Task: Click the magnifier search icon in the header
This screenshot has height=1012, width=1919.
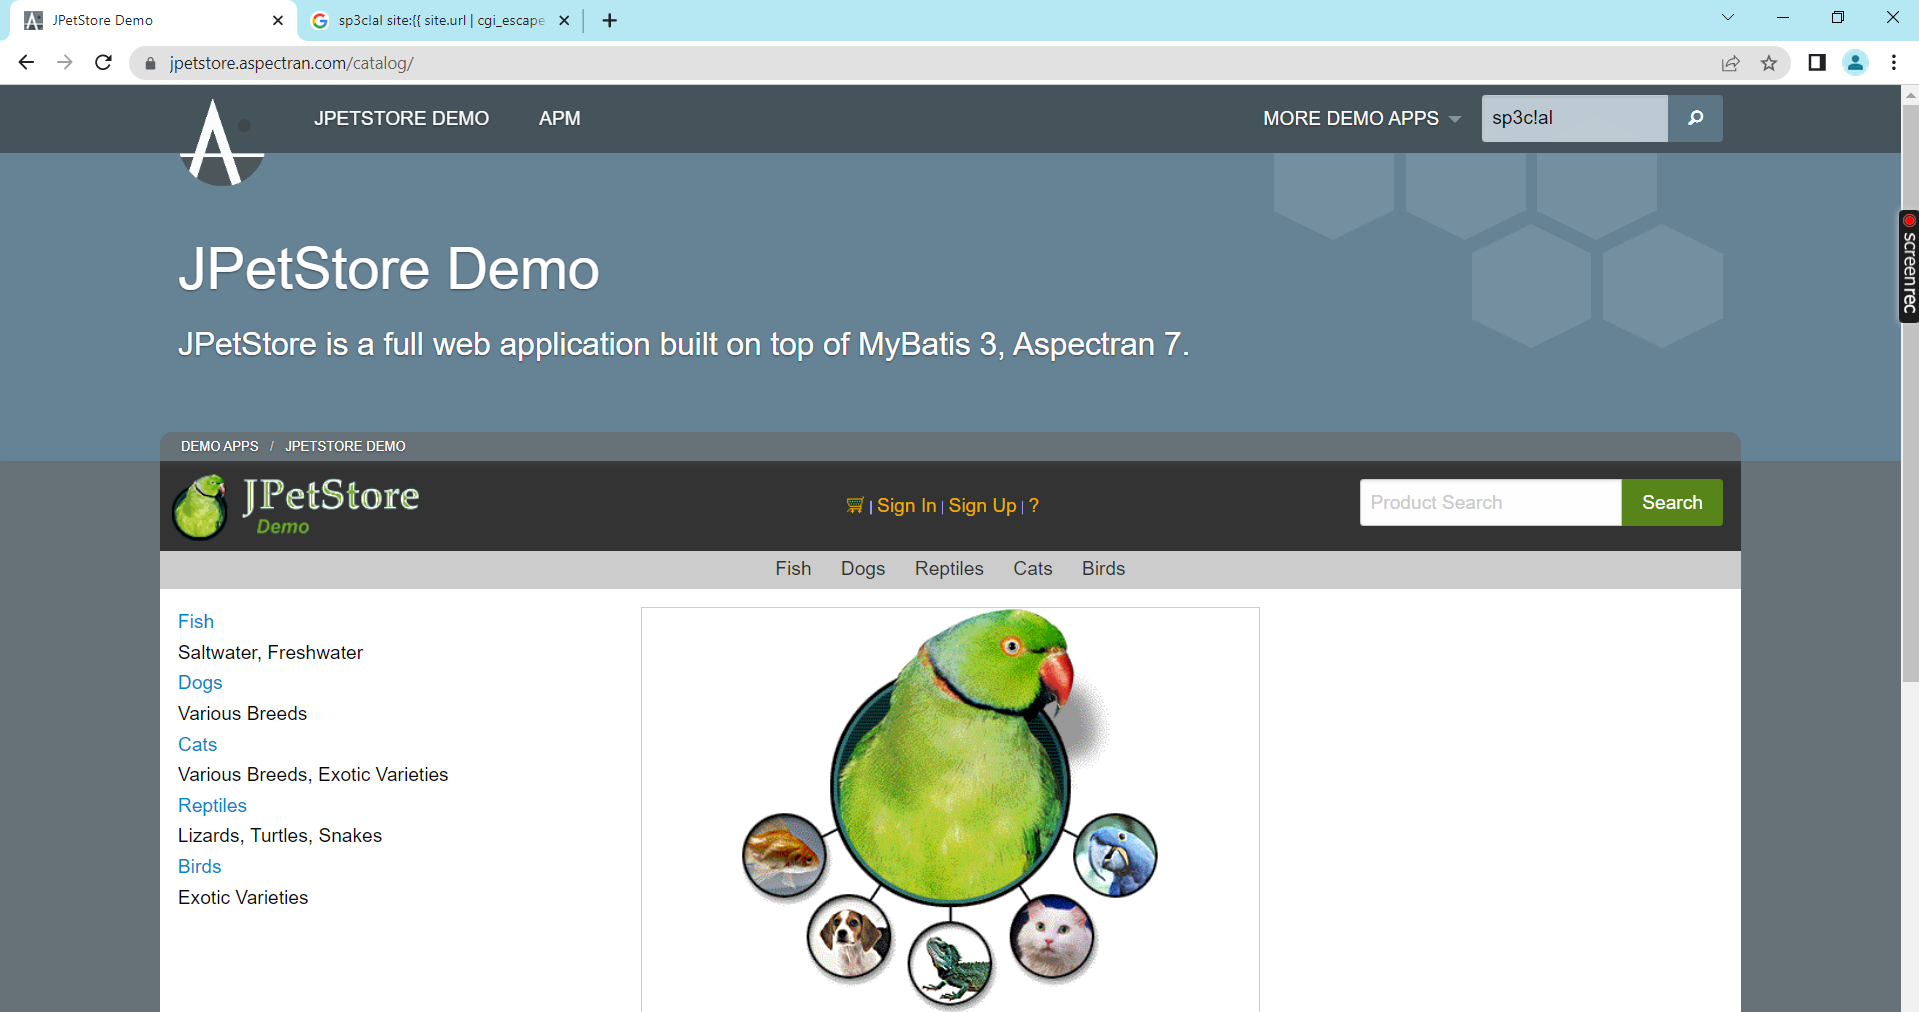Action: (1694, 118)
